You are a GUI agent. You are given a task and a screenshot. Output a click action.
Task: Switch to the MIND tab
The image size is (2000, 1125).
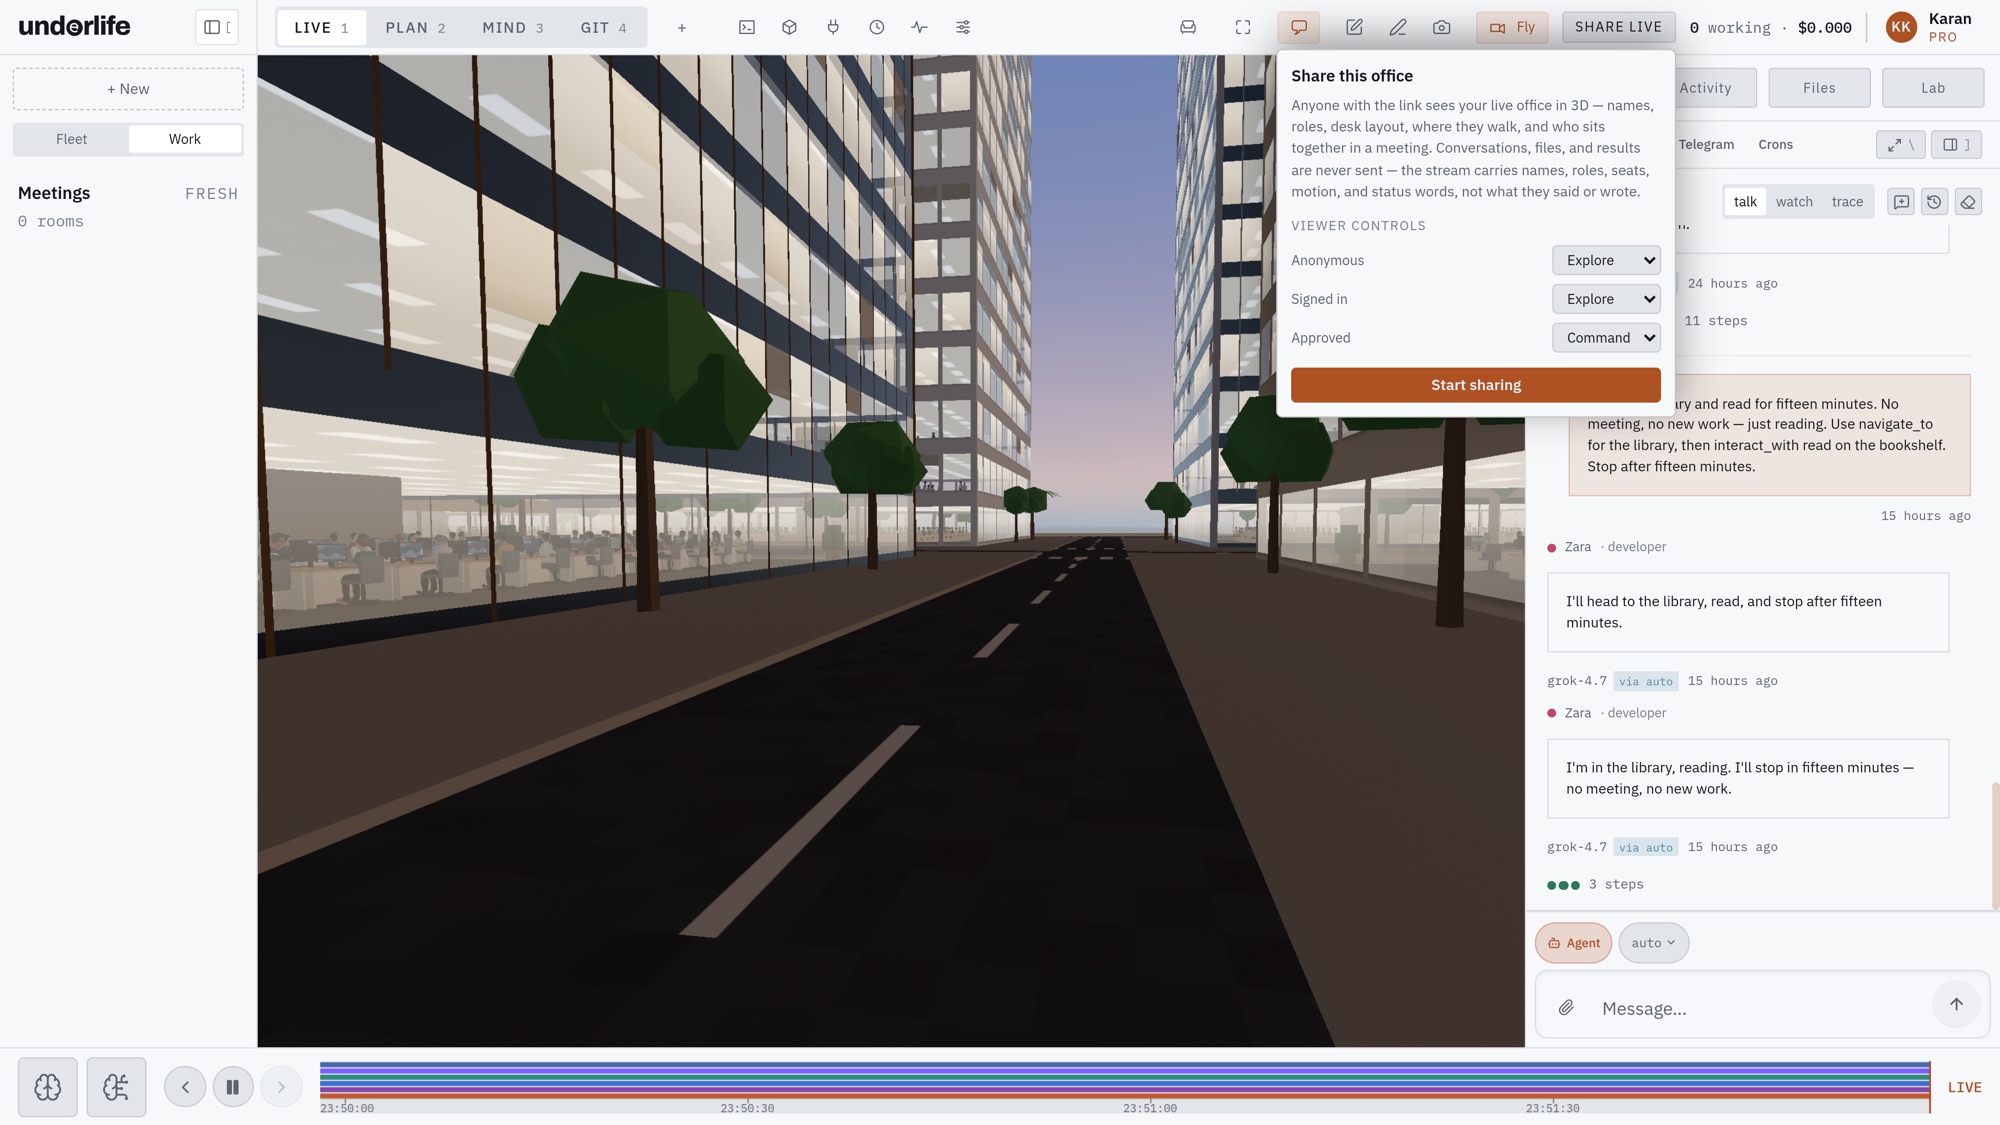(513, 28)
